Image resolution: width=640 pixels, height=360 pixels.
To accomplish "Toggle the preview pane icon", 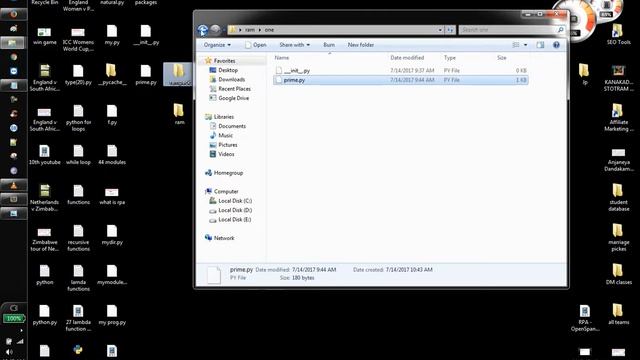I will click(540, 45).
